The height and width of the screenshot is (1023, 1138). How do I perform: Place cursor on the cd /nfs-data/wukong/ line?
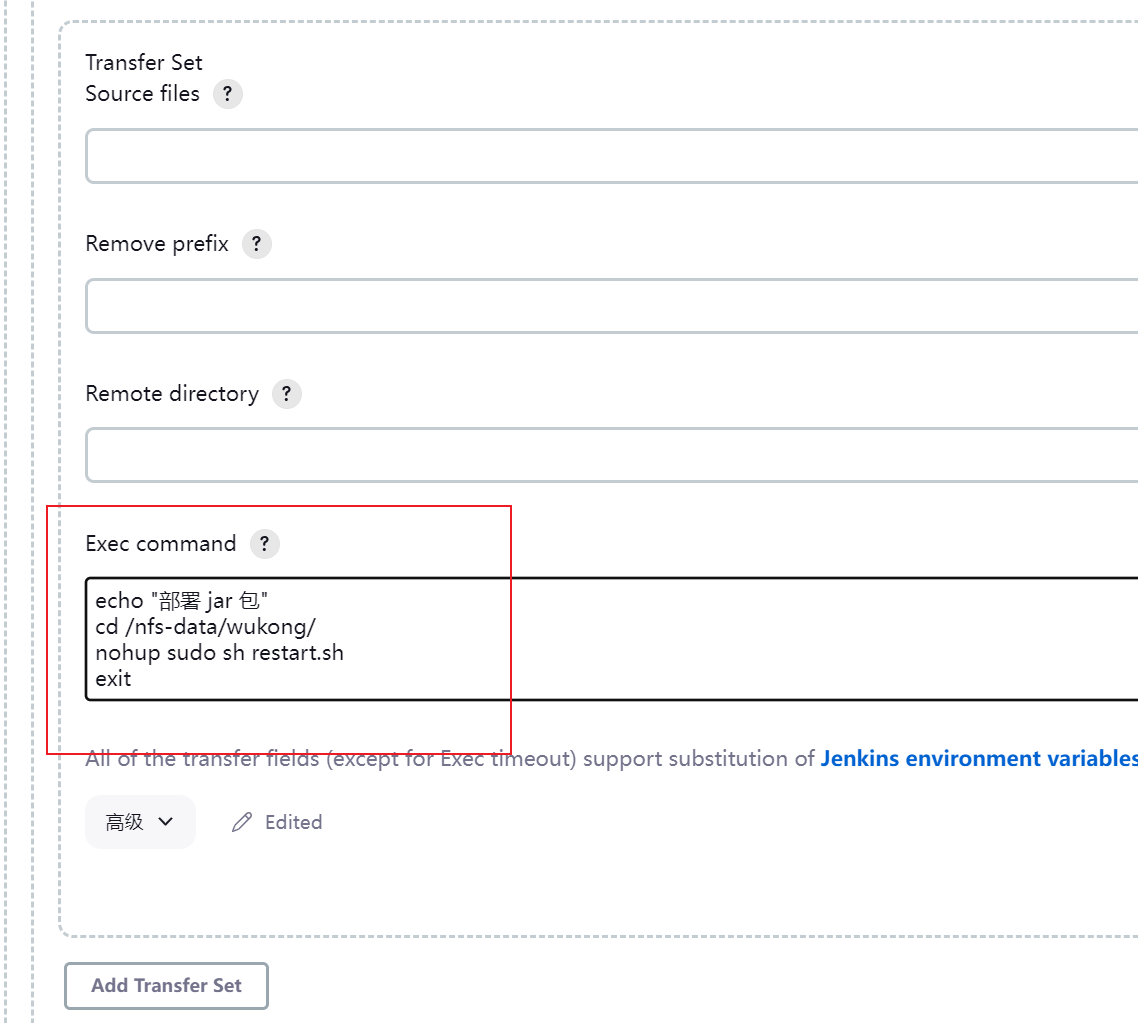coord(205,627)
